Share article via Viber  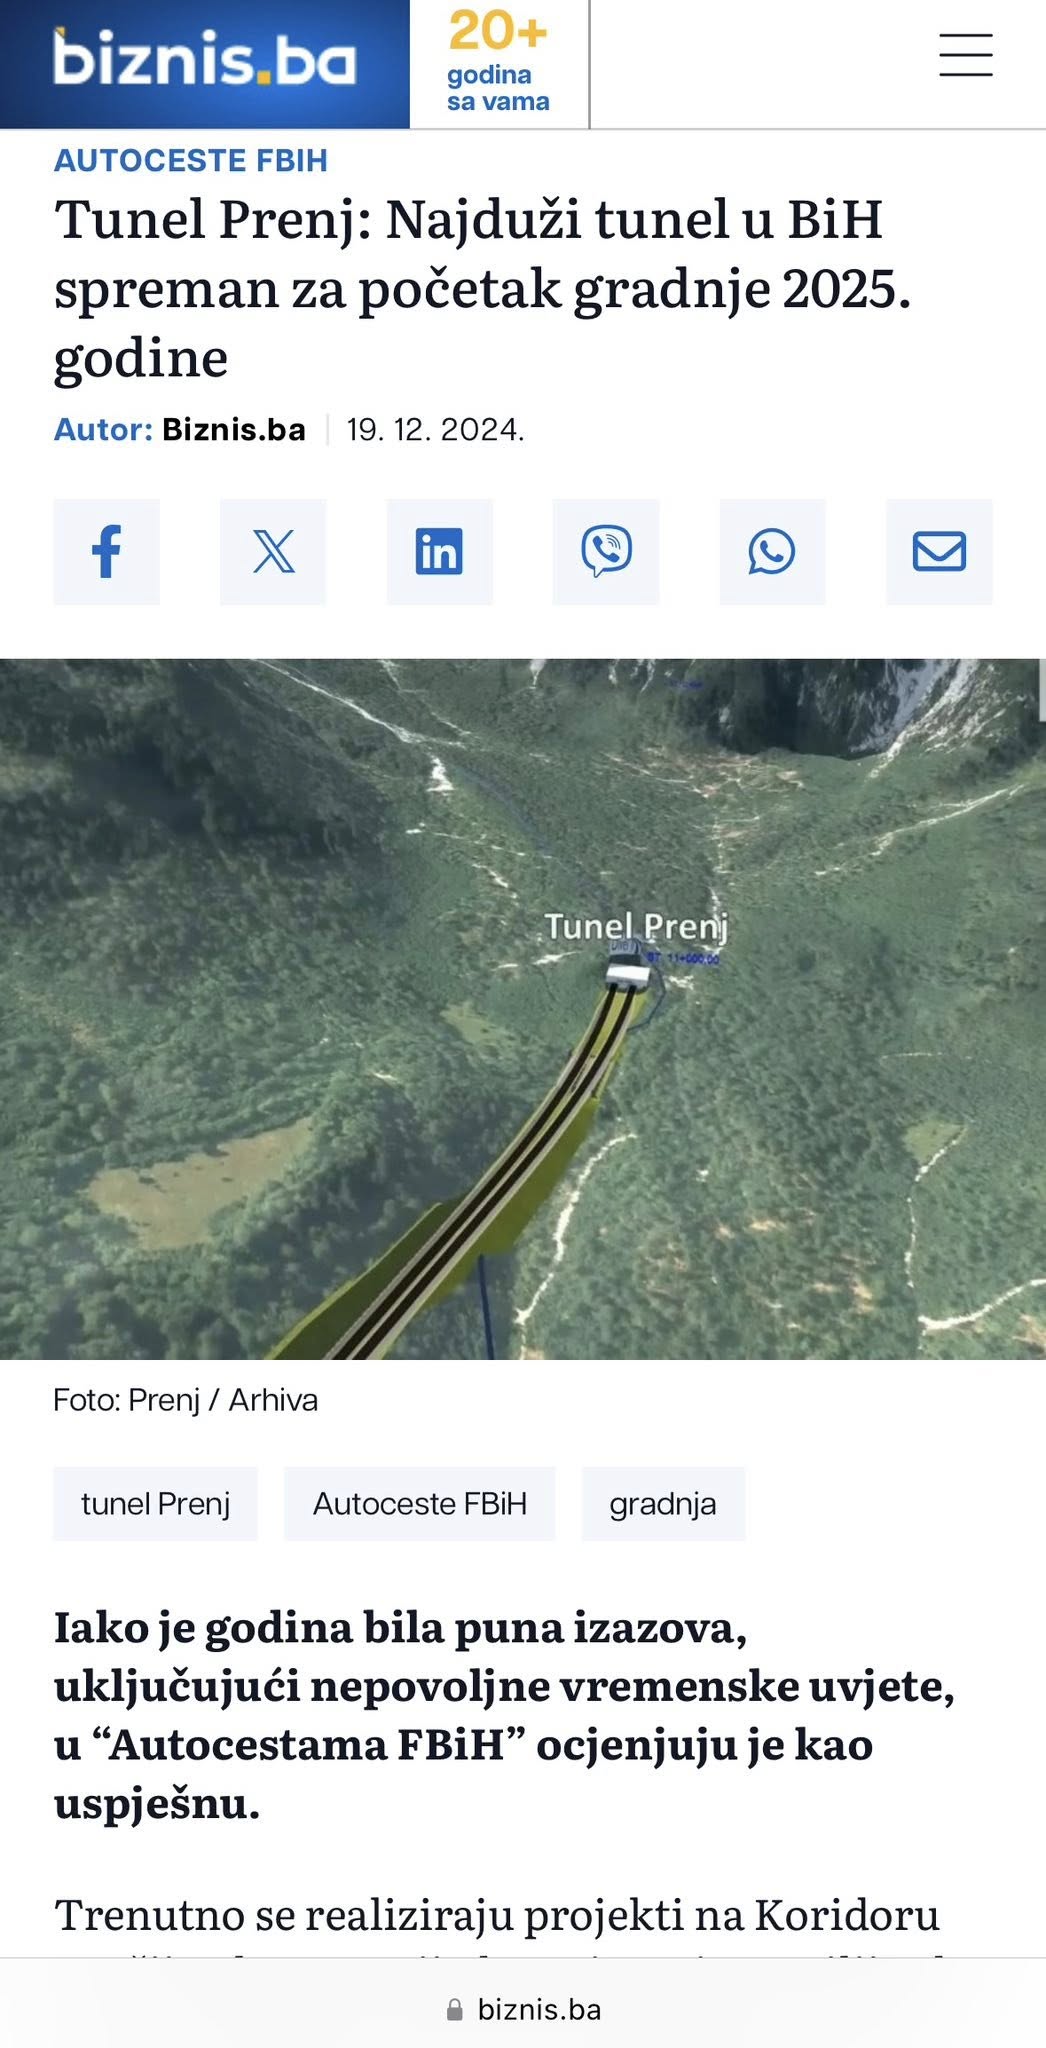pyautogui.click(x=606, y=552)
